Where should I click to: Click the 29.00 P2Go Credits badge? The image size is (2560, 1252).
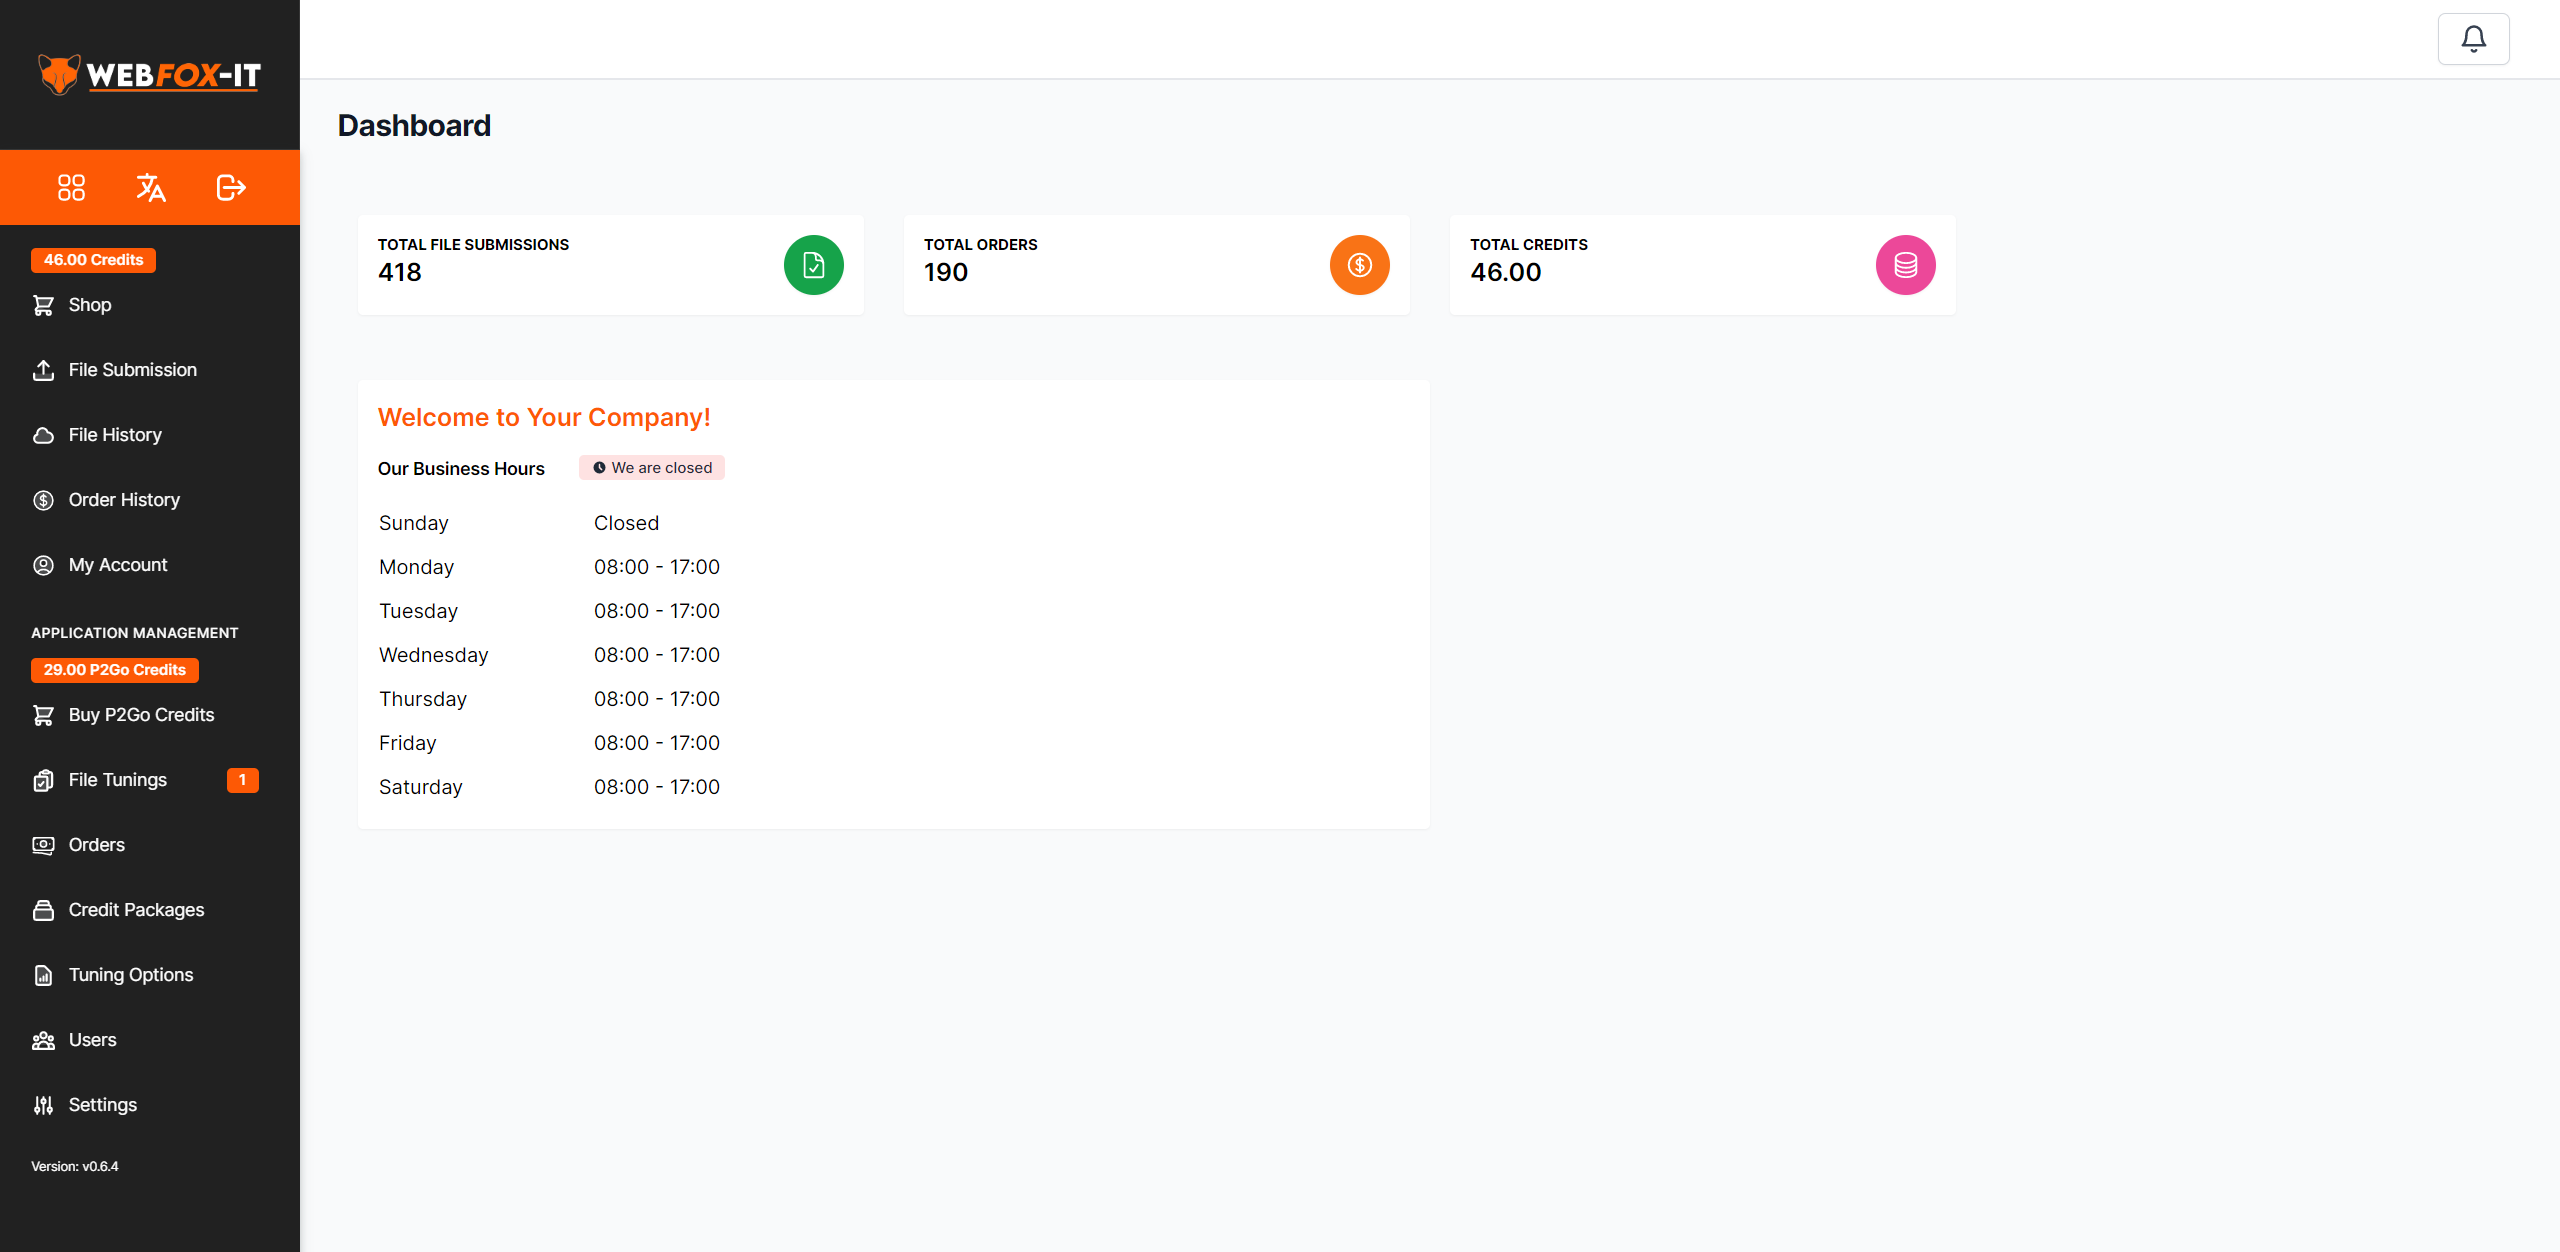pos(116,669)
